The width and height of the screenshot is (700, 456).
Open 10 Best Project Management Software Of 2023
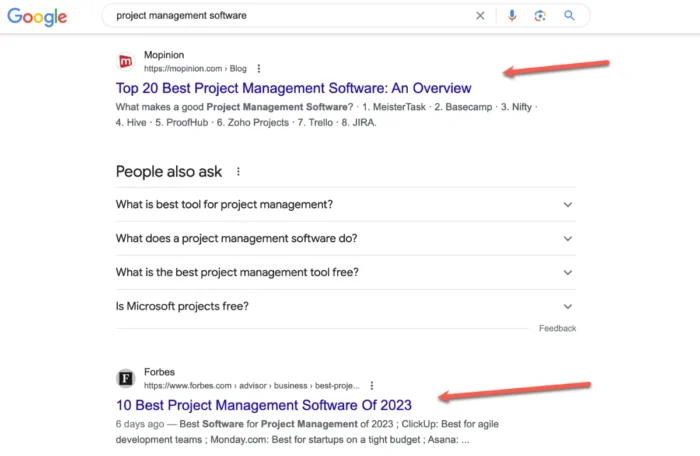(x=263, y=405)
